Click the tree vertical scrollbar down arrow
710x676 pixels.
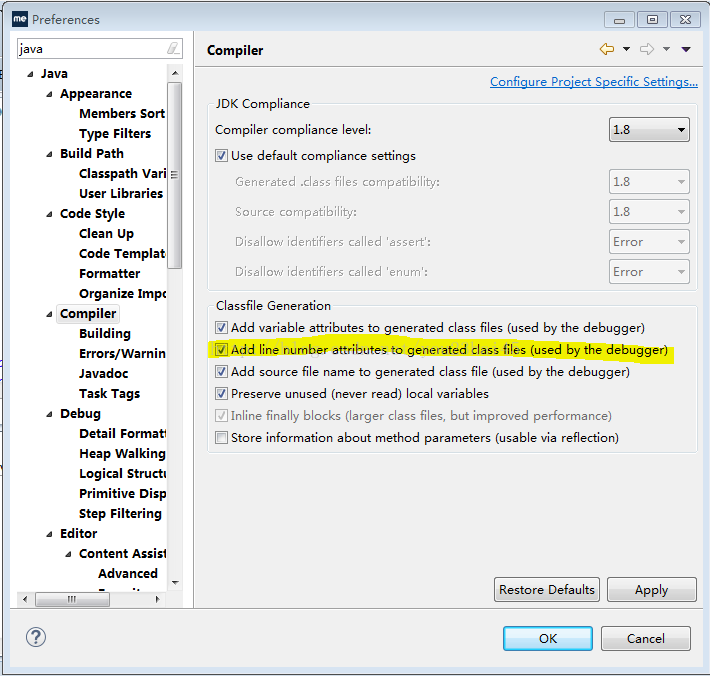(x=175, y=582)
